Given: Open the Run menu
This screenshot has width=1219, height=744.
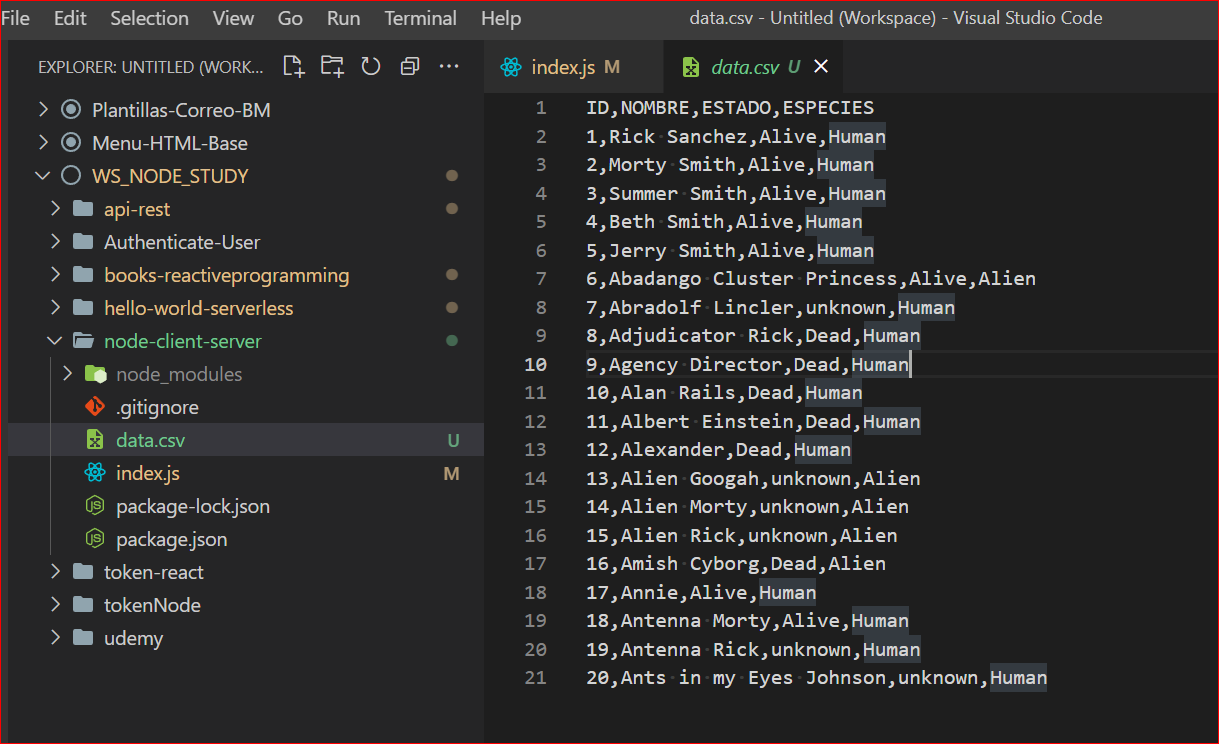Looking at the screenshot, I should pos(344,18).
